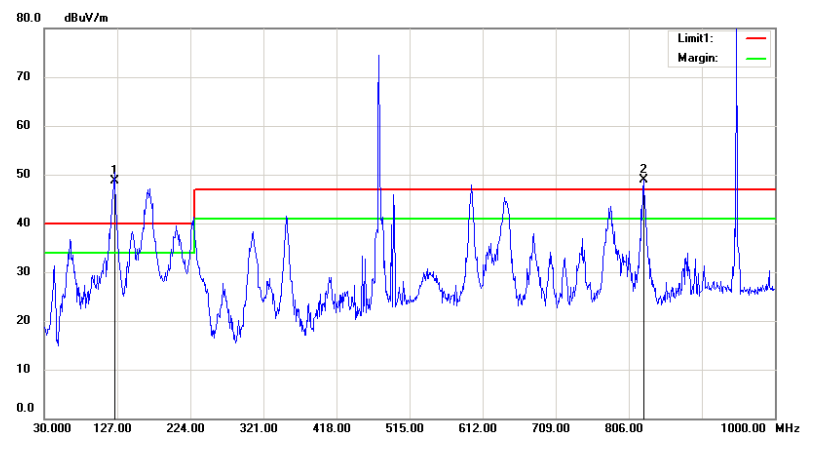The height and width of the screenshot is (459, 813).
Task: Click the MHz unit label on frequency axis
Action: pos(787,428)
